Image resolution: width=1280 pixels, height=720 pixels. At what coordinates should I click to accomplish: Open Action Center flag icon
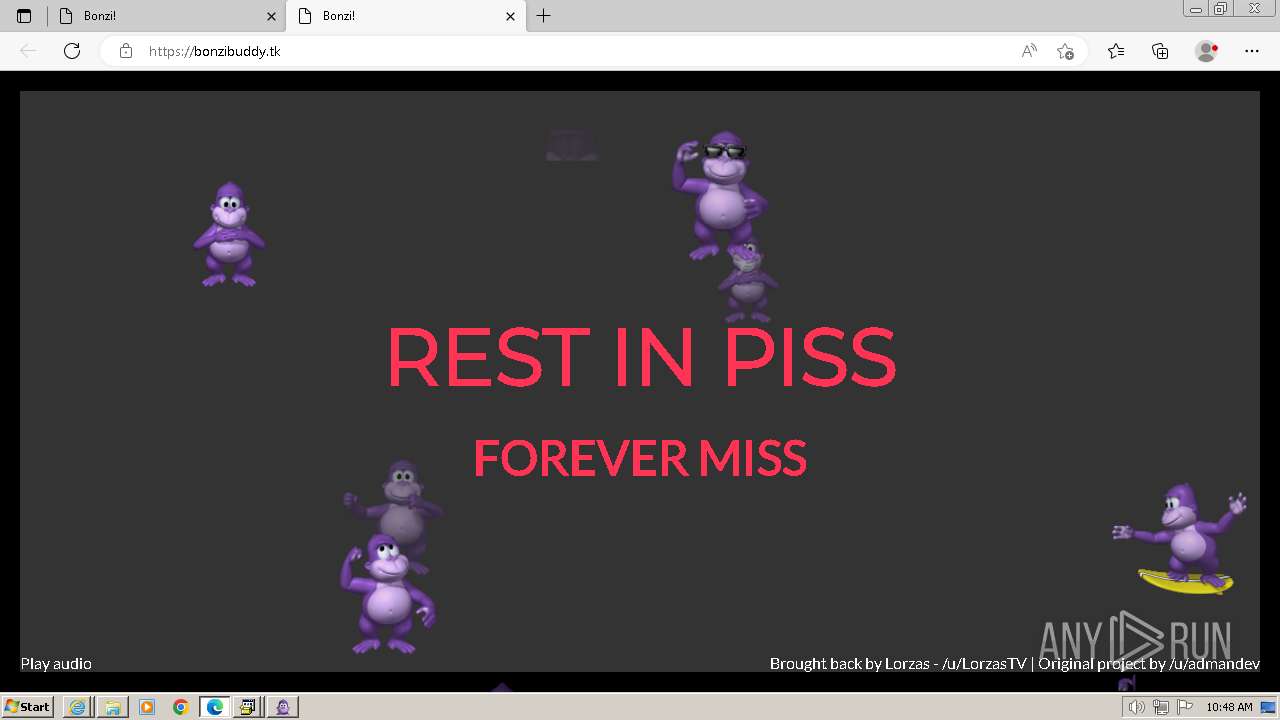click(x=1185, y=707)
